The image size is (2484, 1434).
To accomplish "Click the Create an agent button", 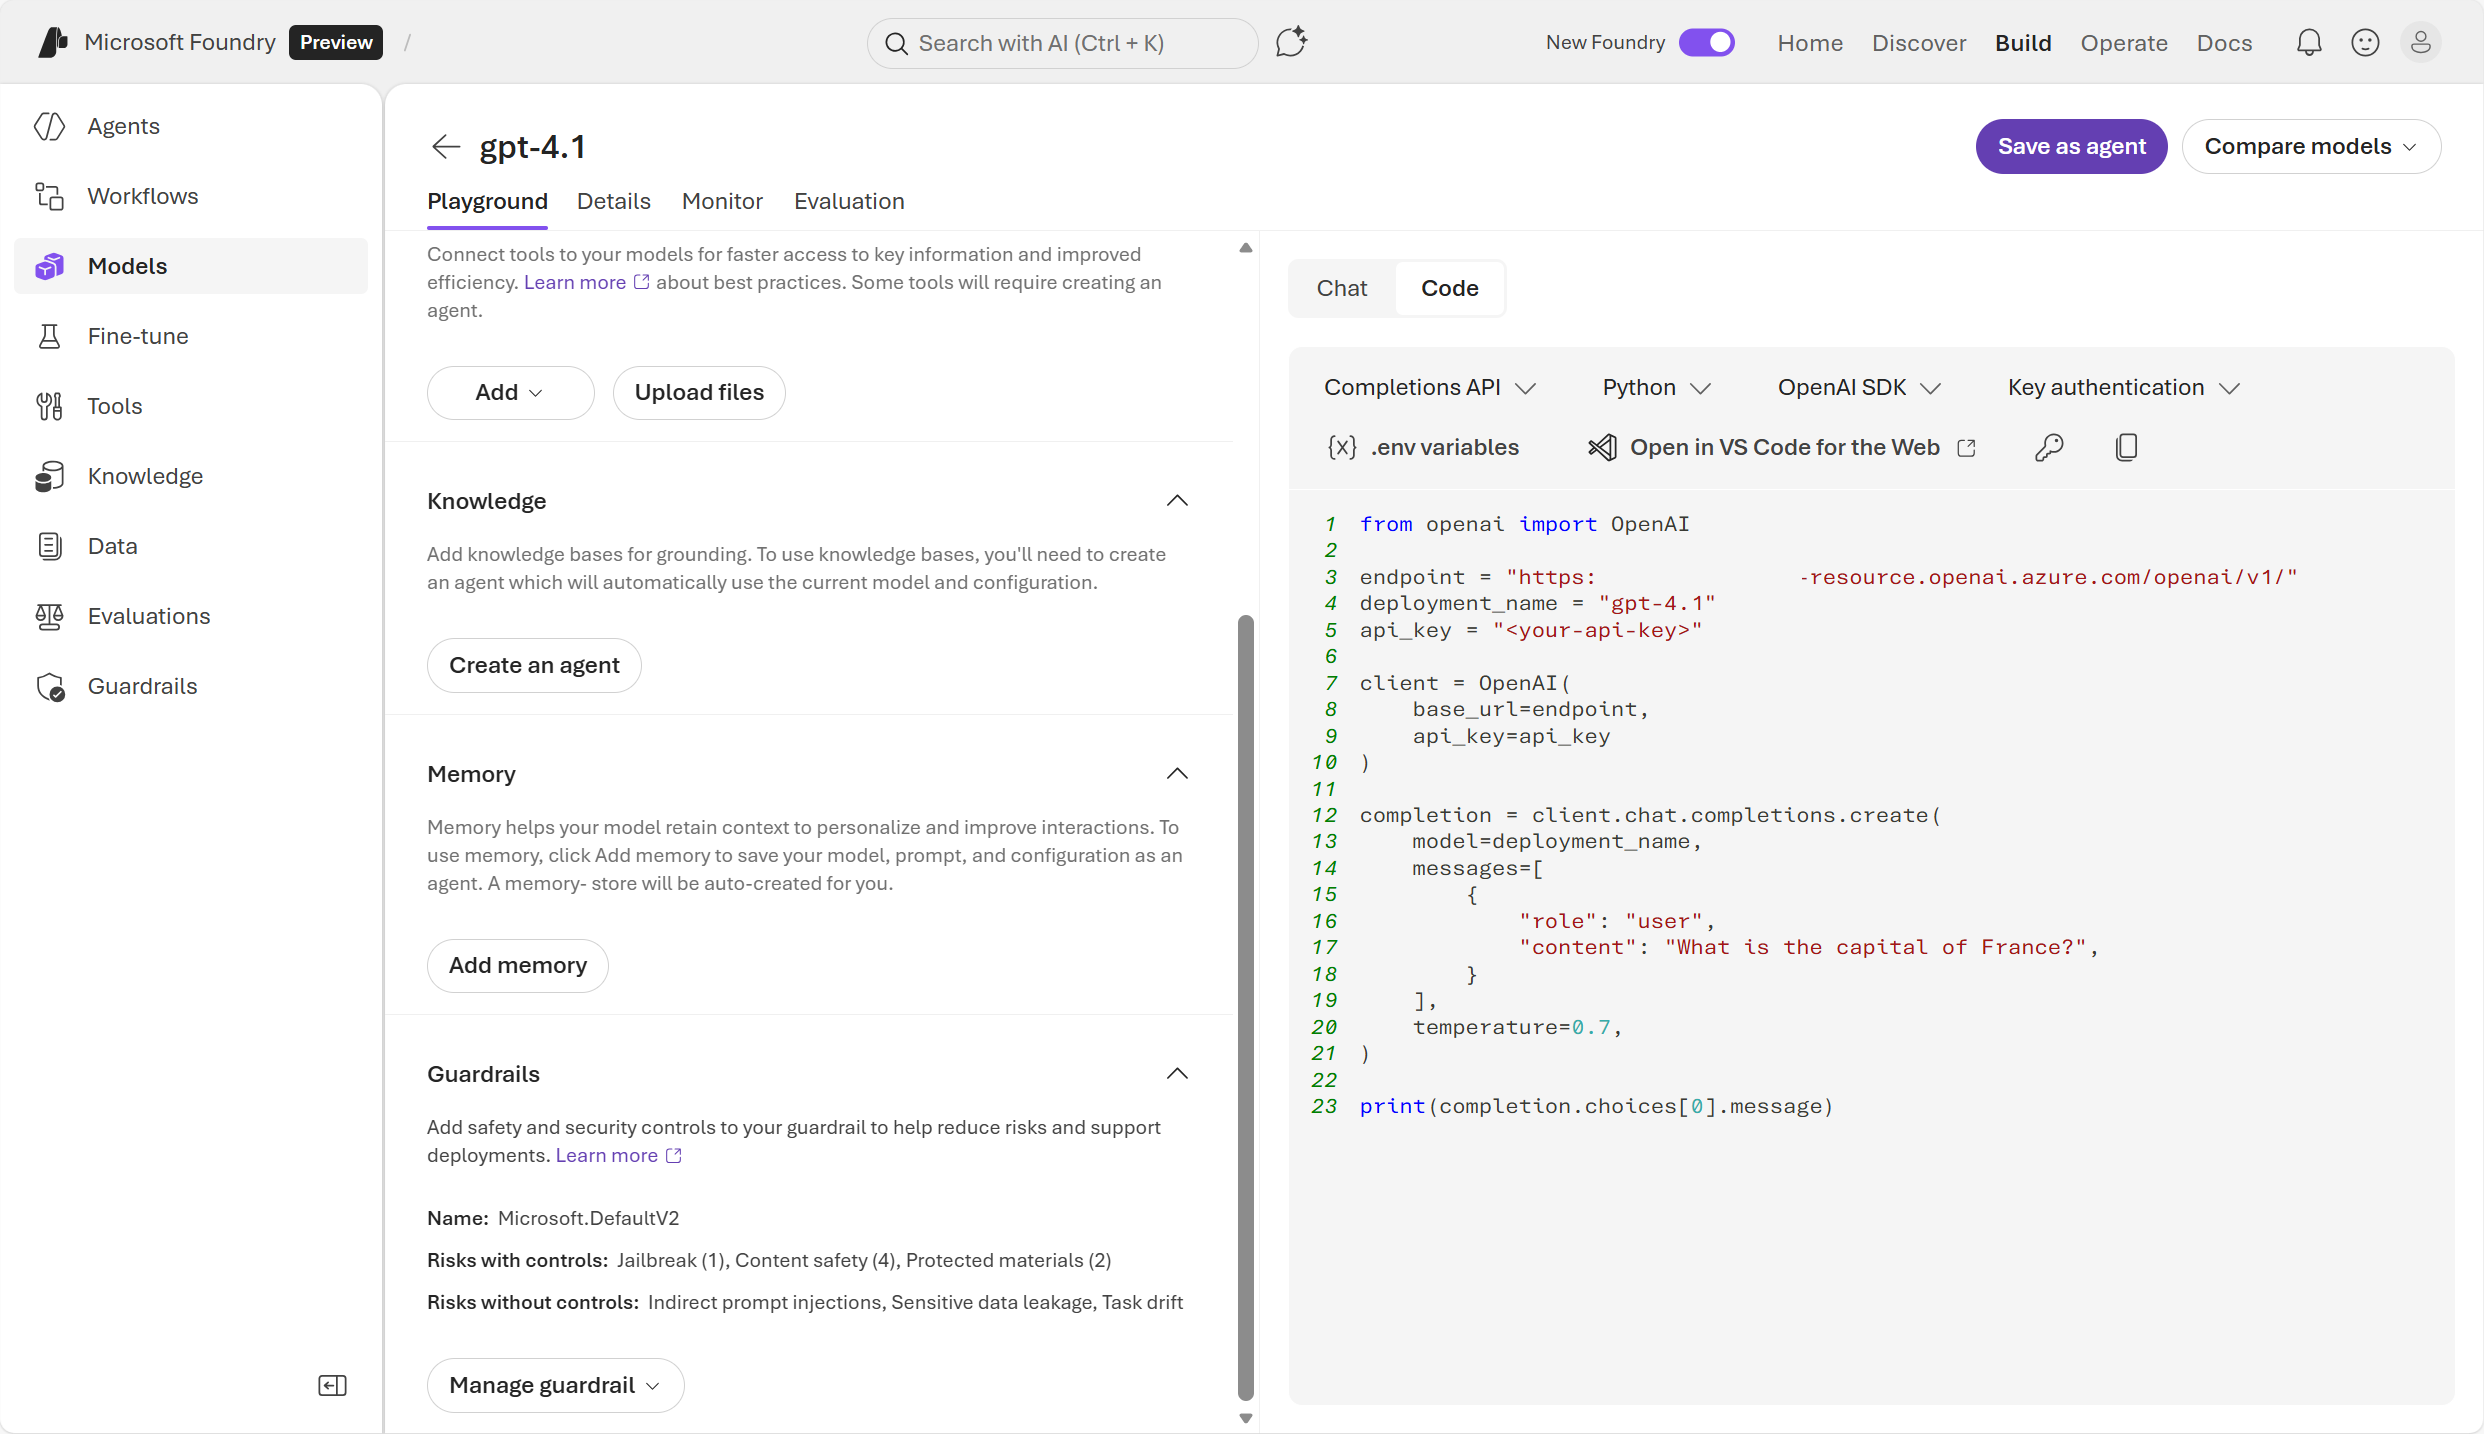I will click(x=534, y=666).
